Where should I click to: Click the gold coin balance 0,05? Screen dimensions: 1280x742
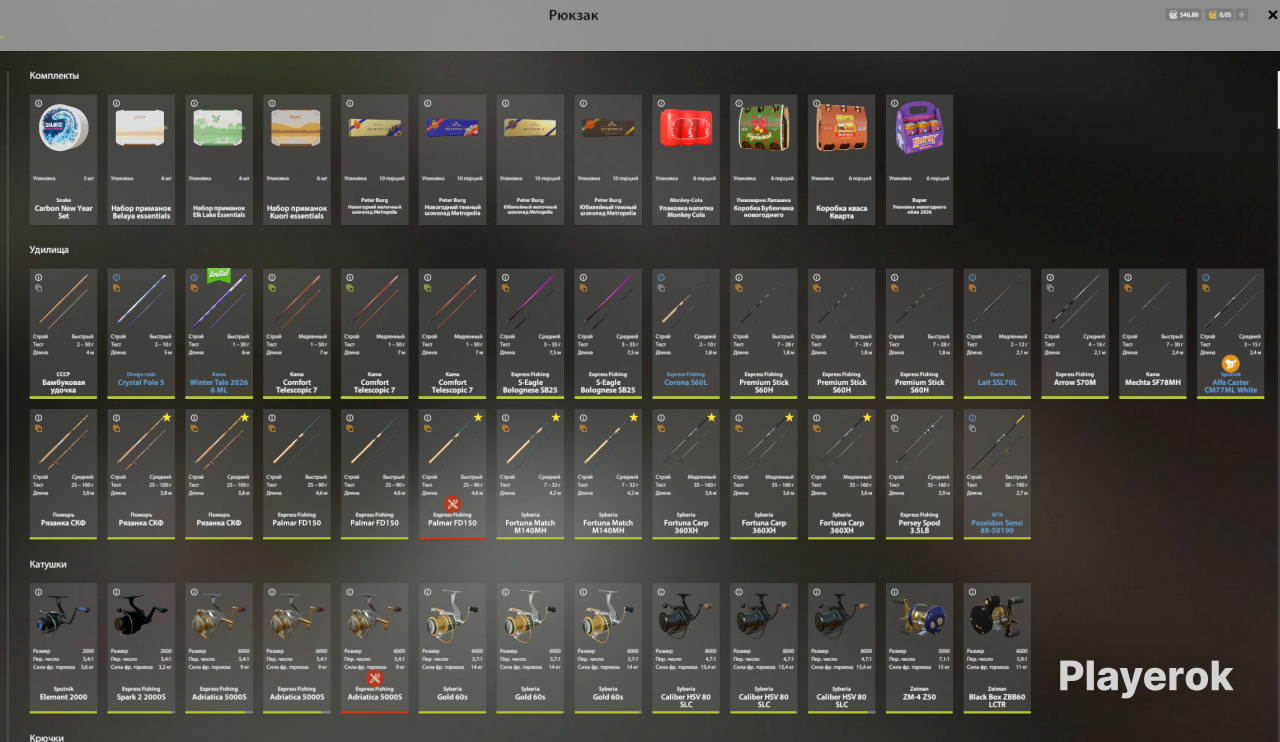pos(1219,15)
